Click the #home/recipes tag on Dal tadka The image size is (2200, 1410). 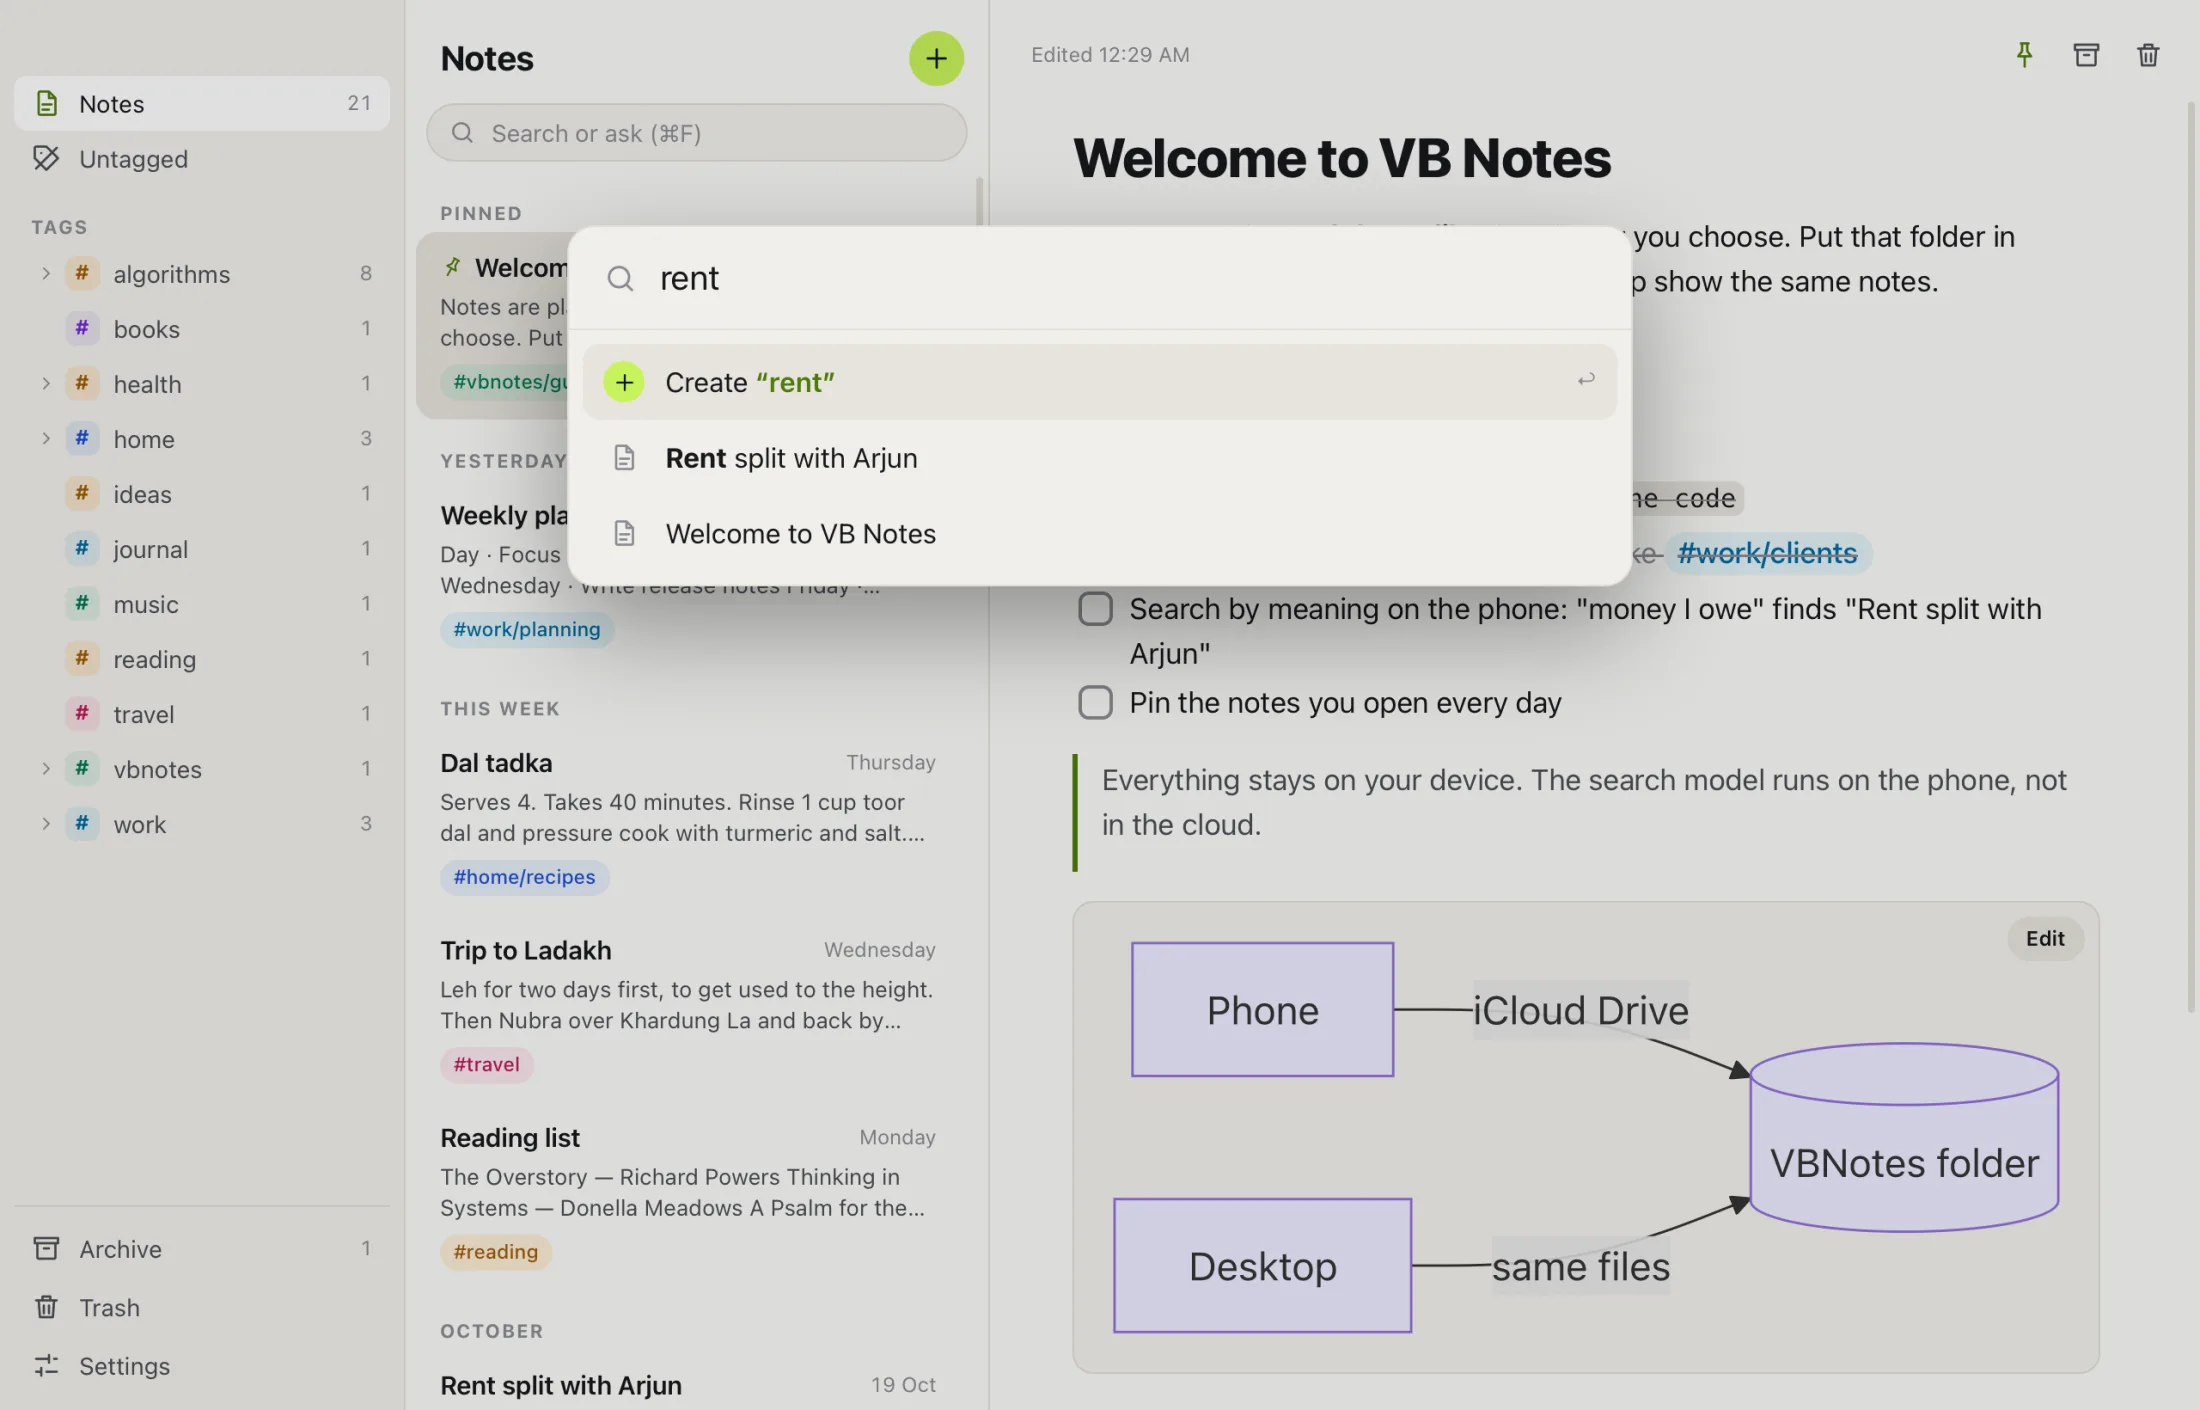coord(524,877)
